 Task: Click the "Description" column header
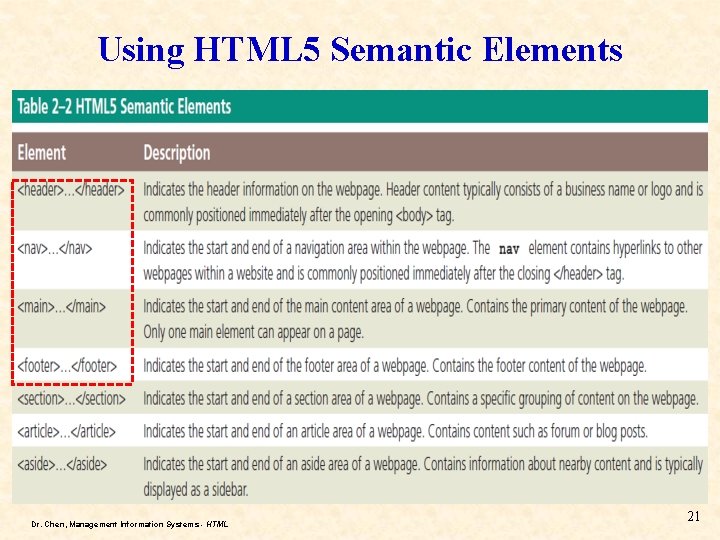[x=177, y=152]
